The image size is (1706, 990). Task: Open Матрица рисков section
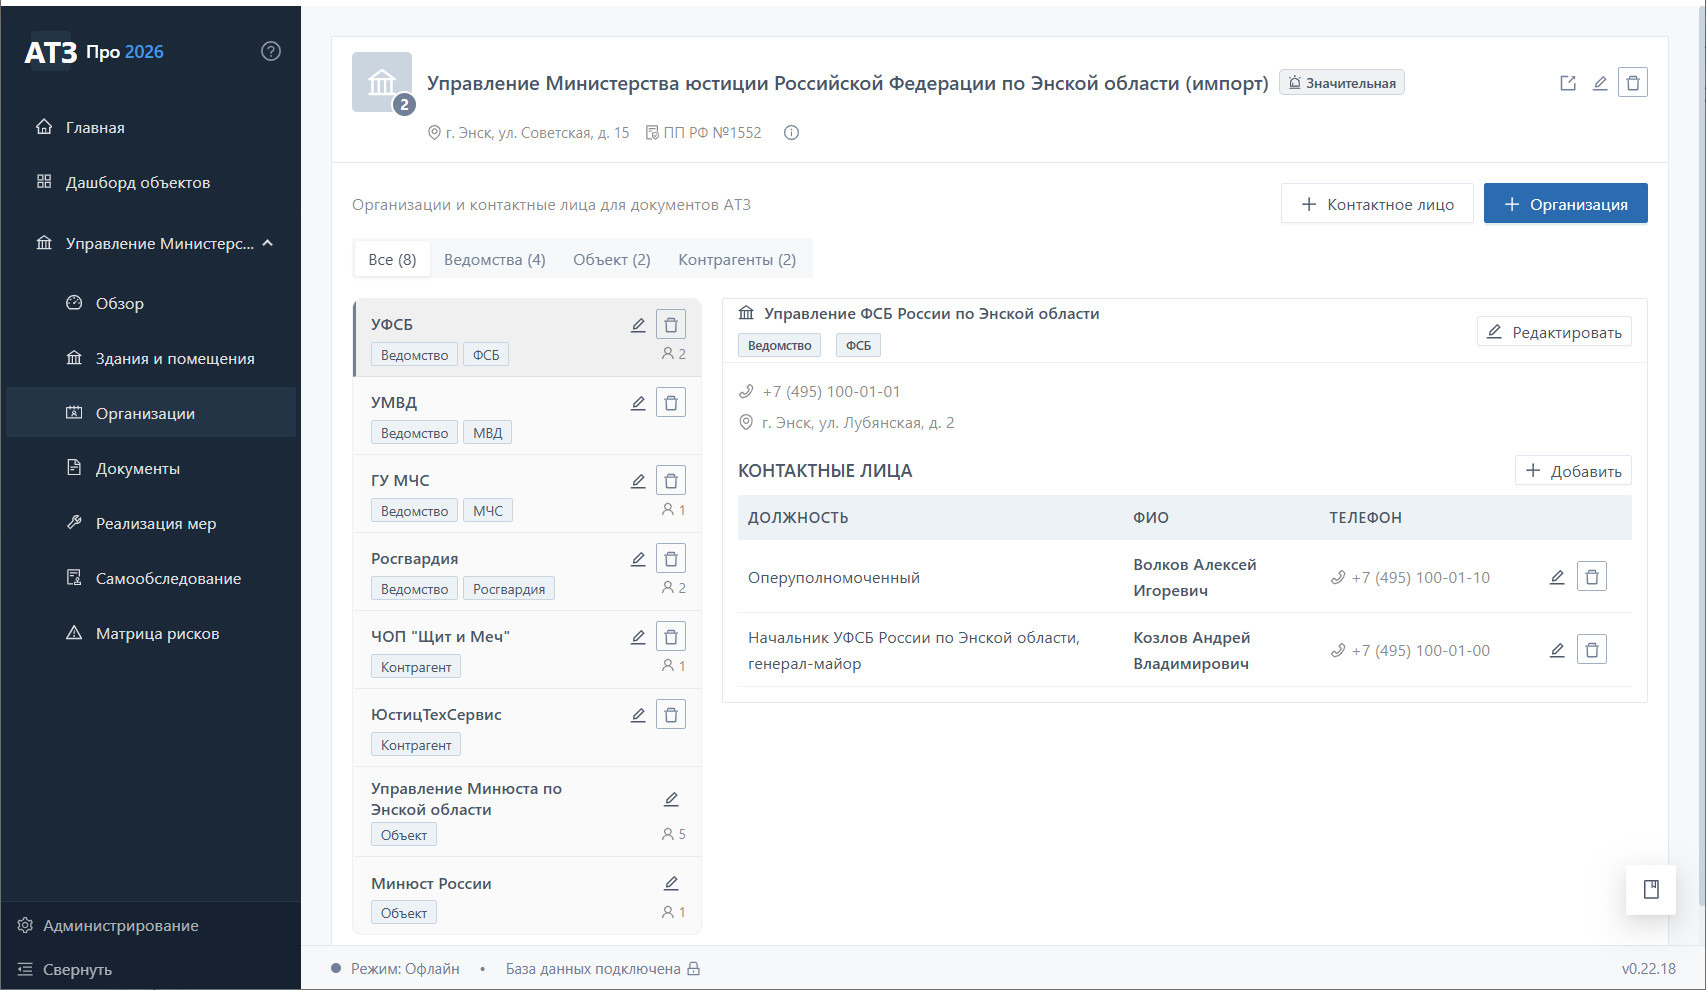150,633
